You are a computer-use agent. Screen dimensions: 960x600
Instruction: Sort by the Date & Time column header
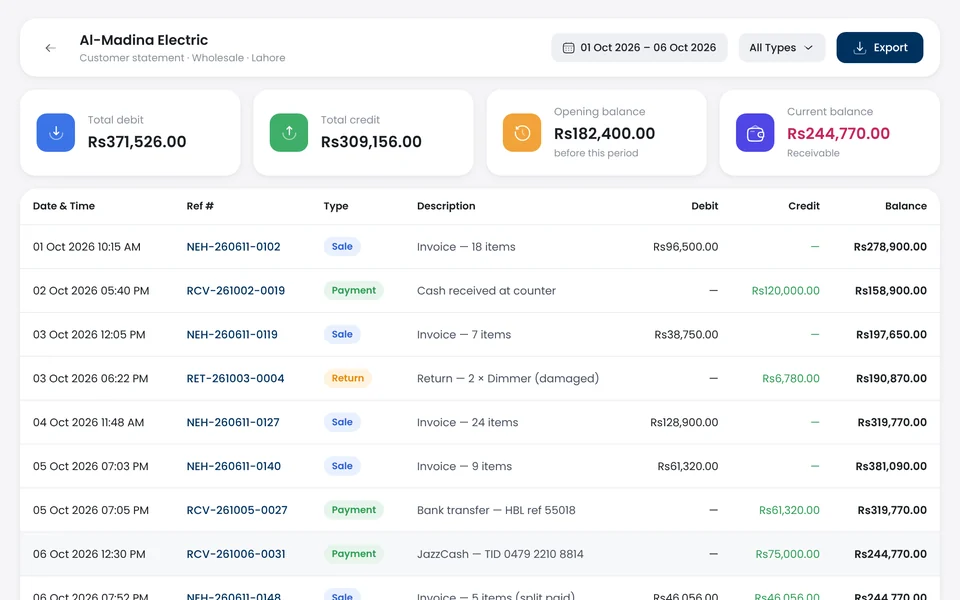pos(64,206)
